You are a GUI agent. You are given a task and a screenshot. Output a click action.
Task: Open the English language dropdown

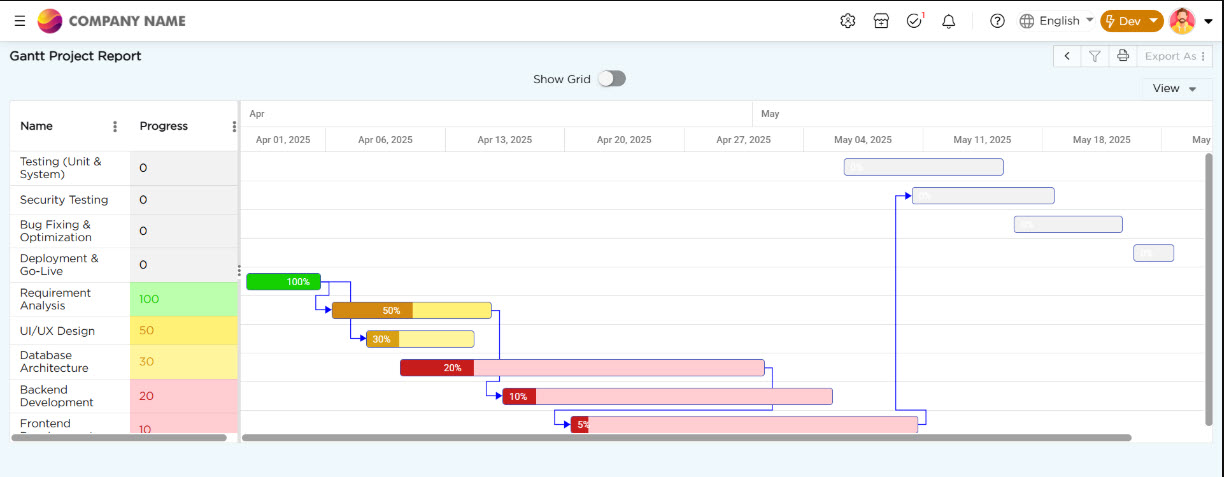(x=1057, y=21)
